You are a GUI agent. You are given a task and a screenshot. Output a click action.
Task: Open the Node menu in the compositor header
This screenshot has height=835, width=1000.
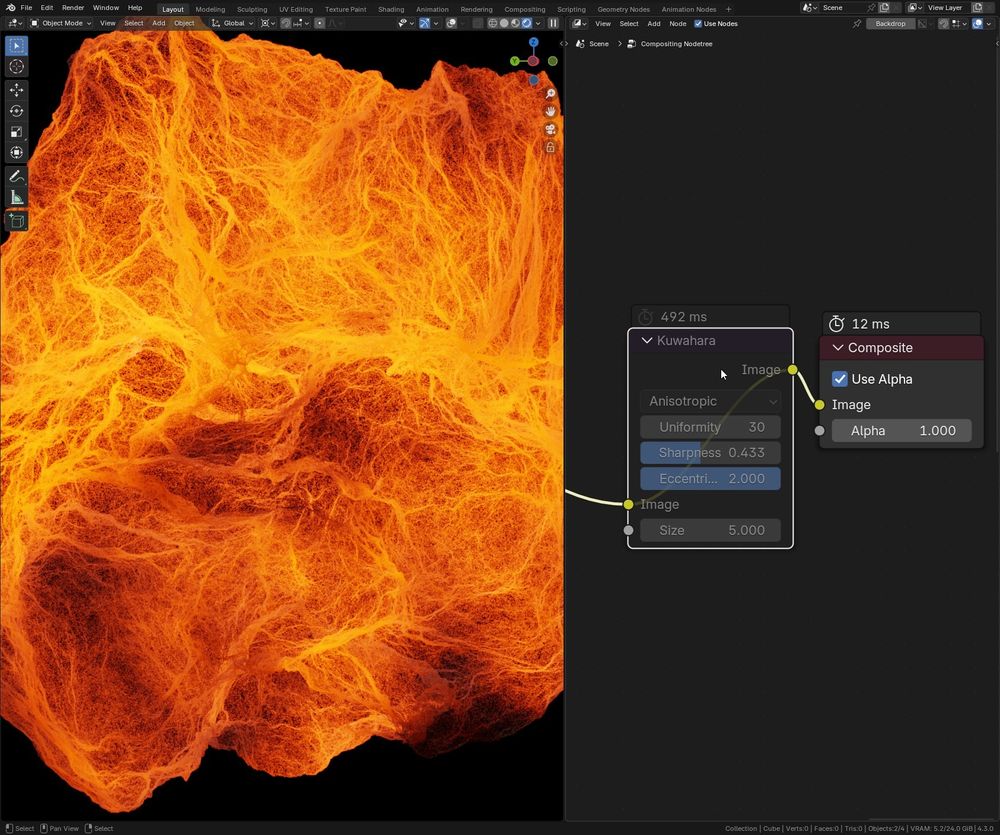pyautogui.click(x=677, y=23)
